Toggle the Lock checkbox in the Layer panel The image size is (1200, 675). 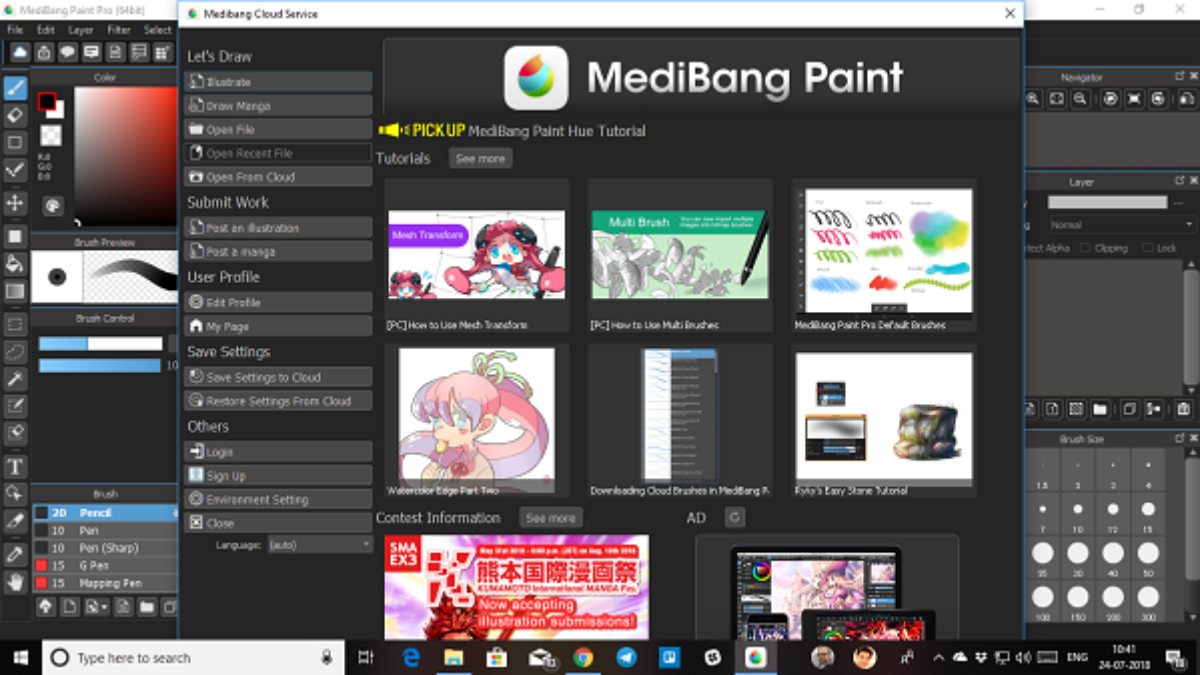[1146, 248]
